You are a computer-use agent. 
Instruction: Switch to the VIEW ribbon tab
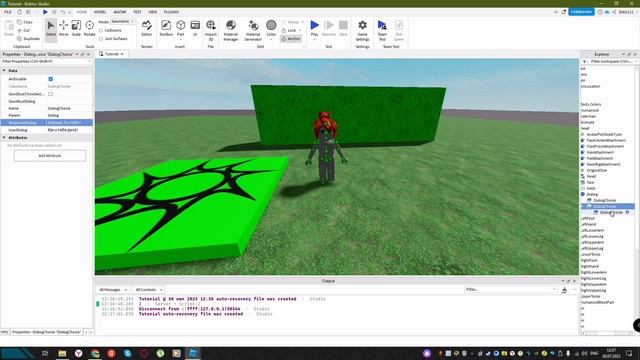pos(153,12)
